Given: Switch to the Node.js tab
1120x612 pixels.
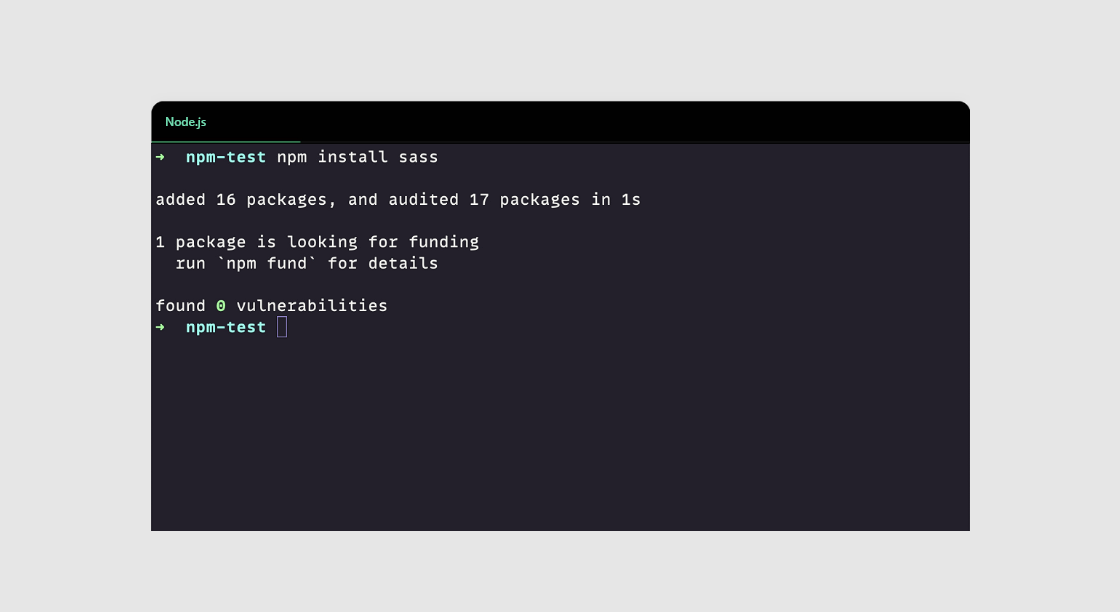Looking at the screenshot, I should point(186,122).
